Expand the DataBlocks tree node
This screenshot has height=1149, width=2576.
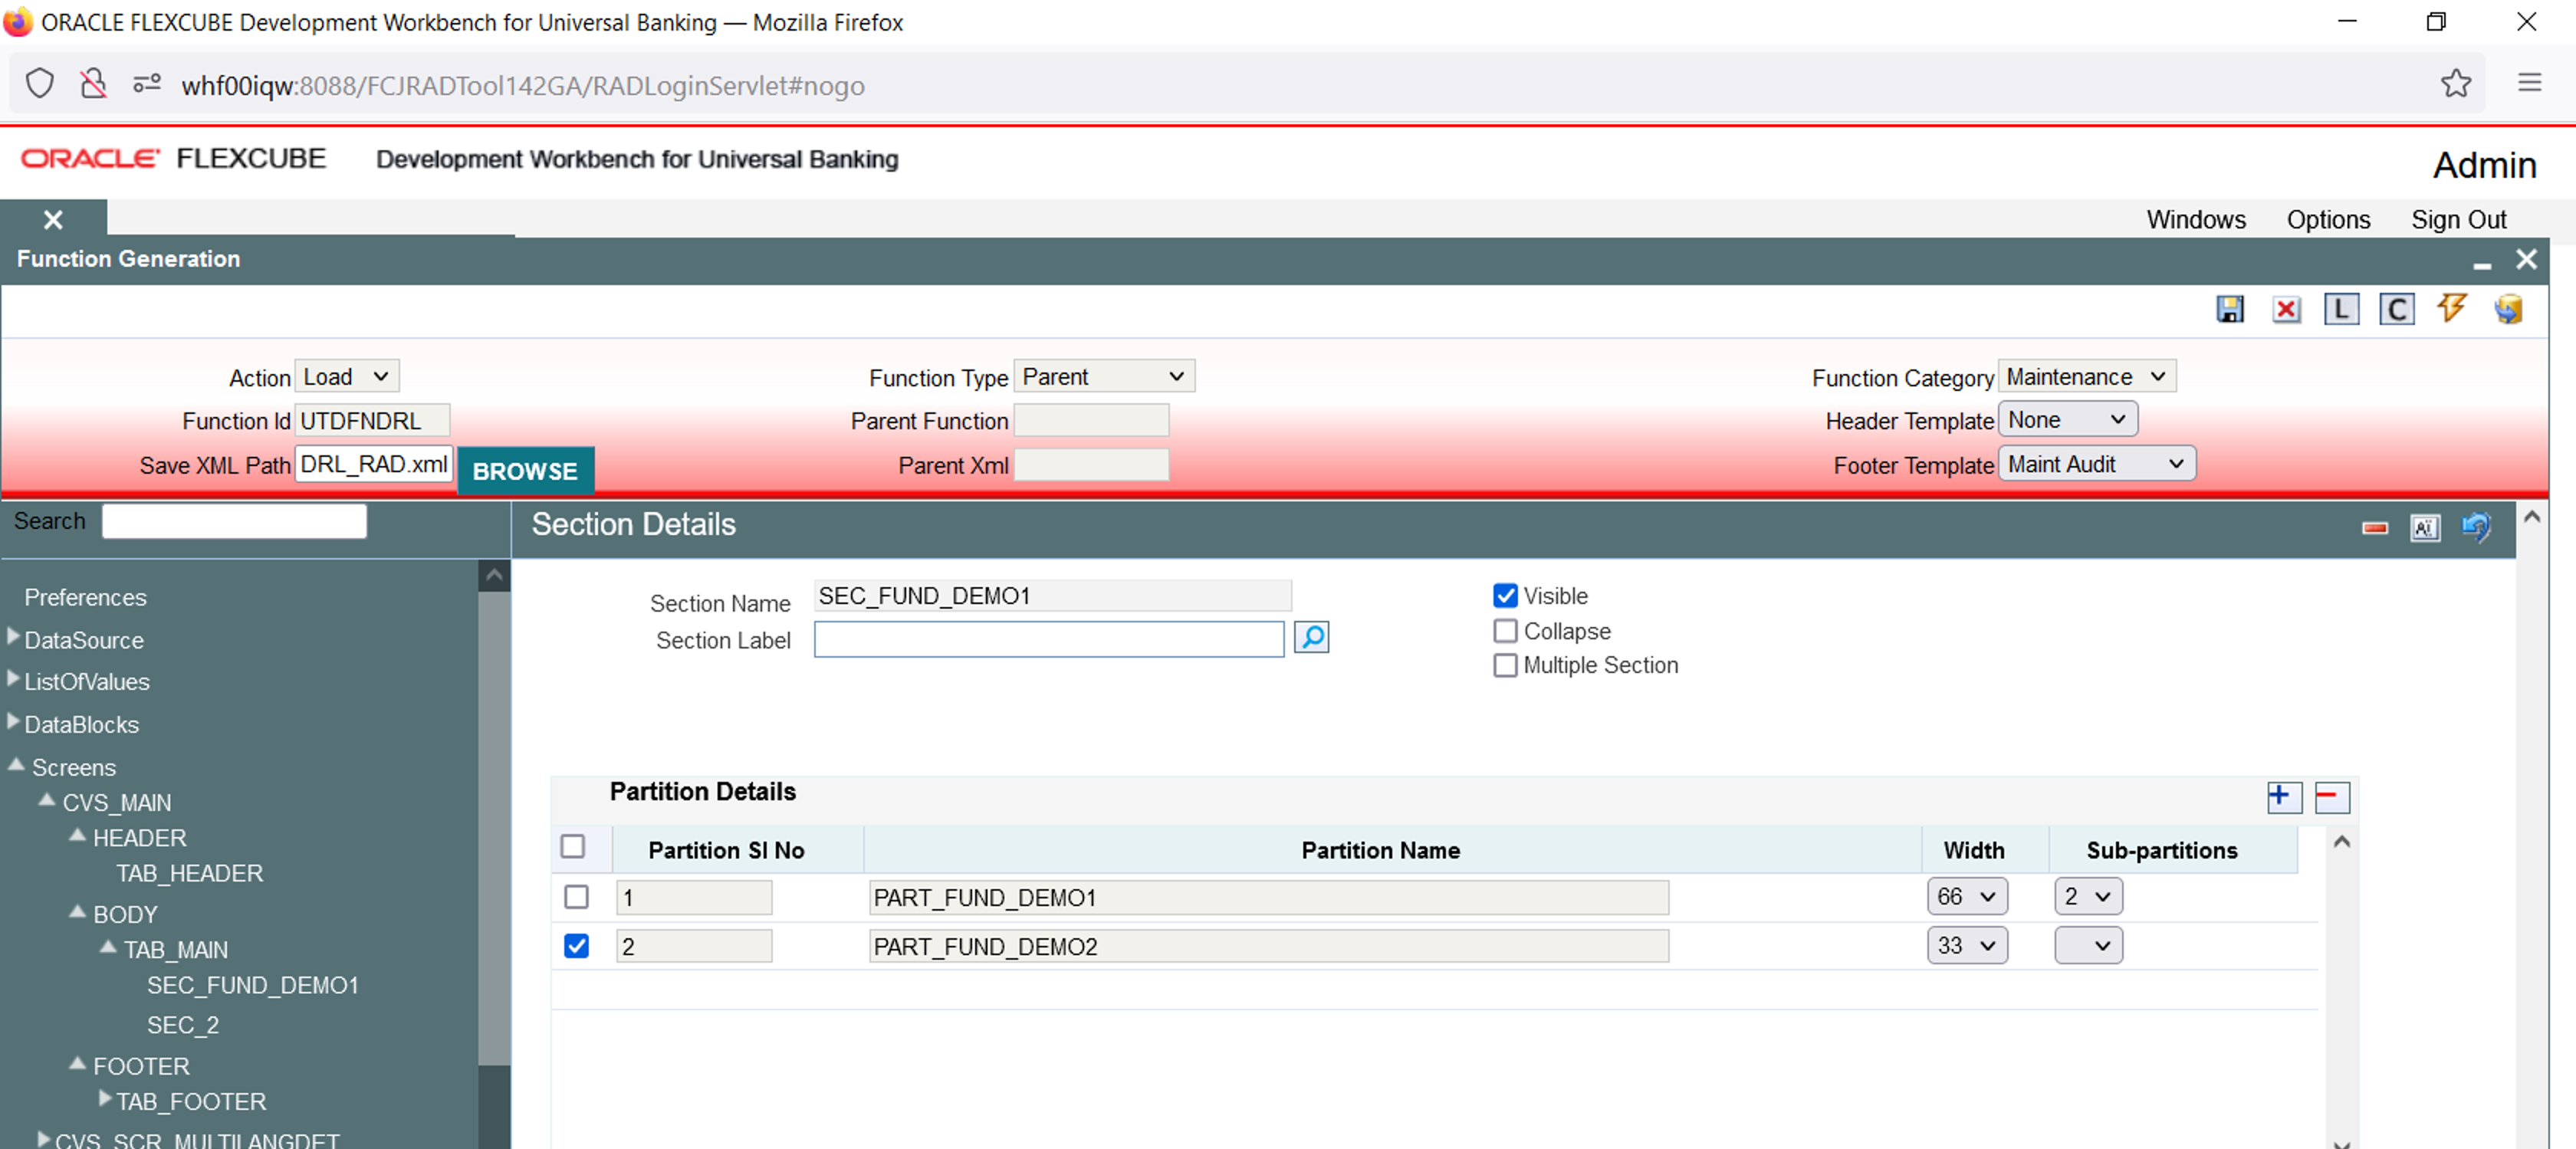[x=13, y=721]
